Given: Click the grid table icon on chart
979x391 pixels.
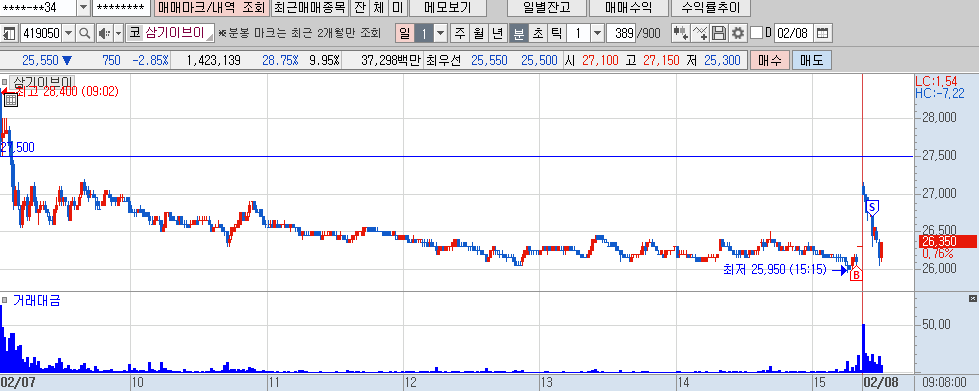Looking at the screenshot, I should point(11,99).
